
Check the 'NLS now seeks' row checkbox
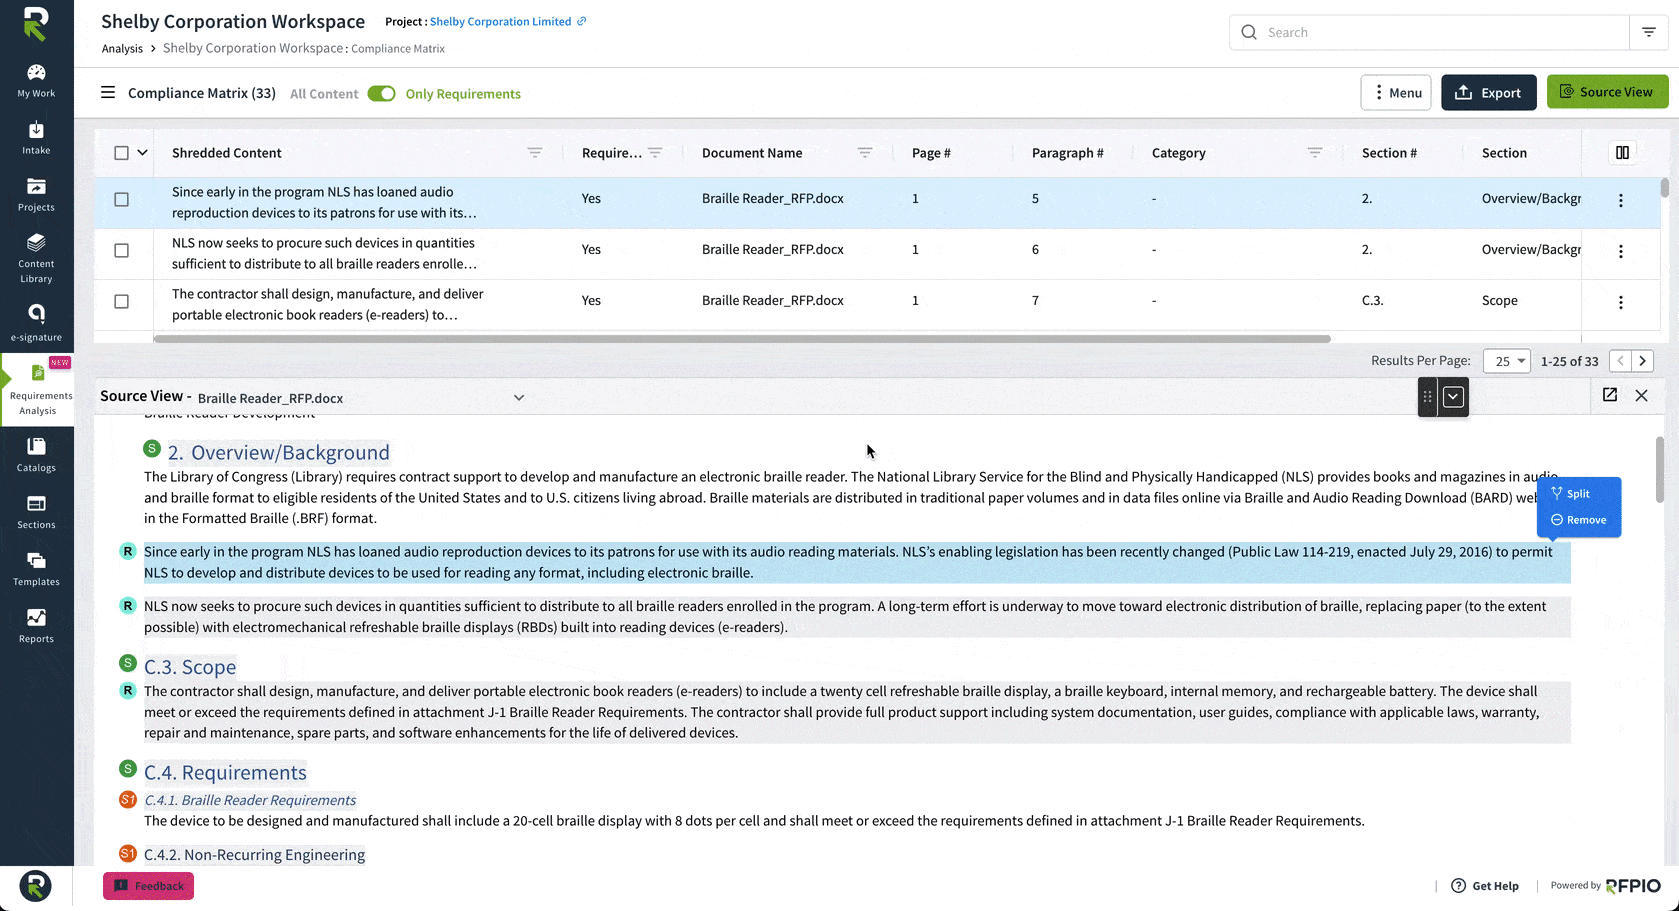pos(121,251)
